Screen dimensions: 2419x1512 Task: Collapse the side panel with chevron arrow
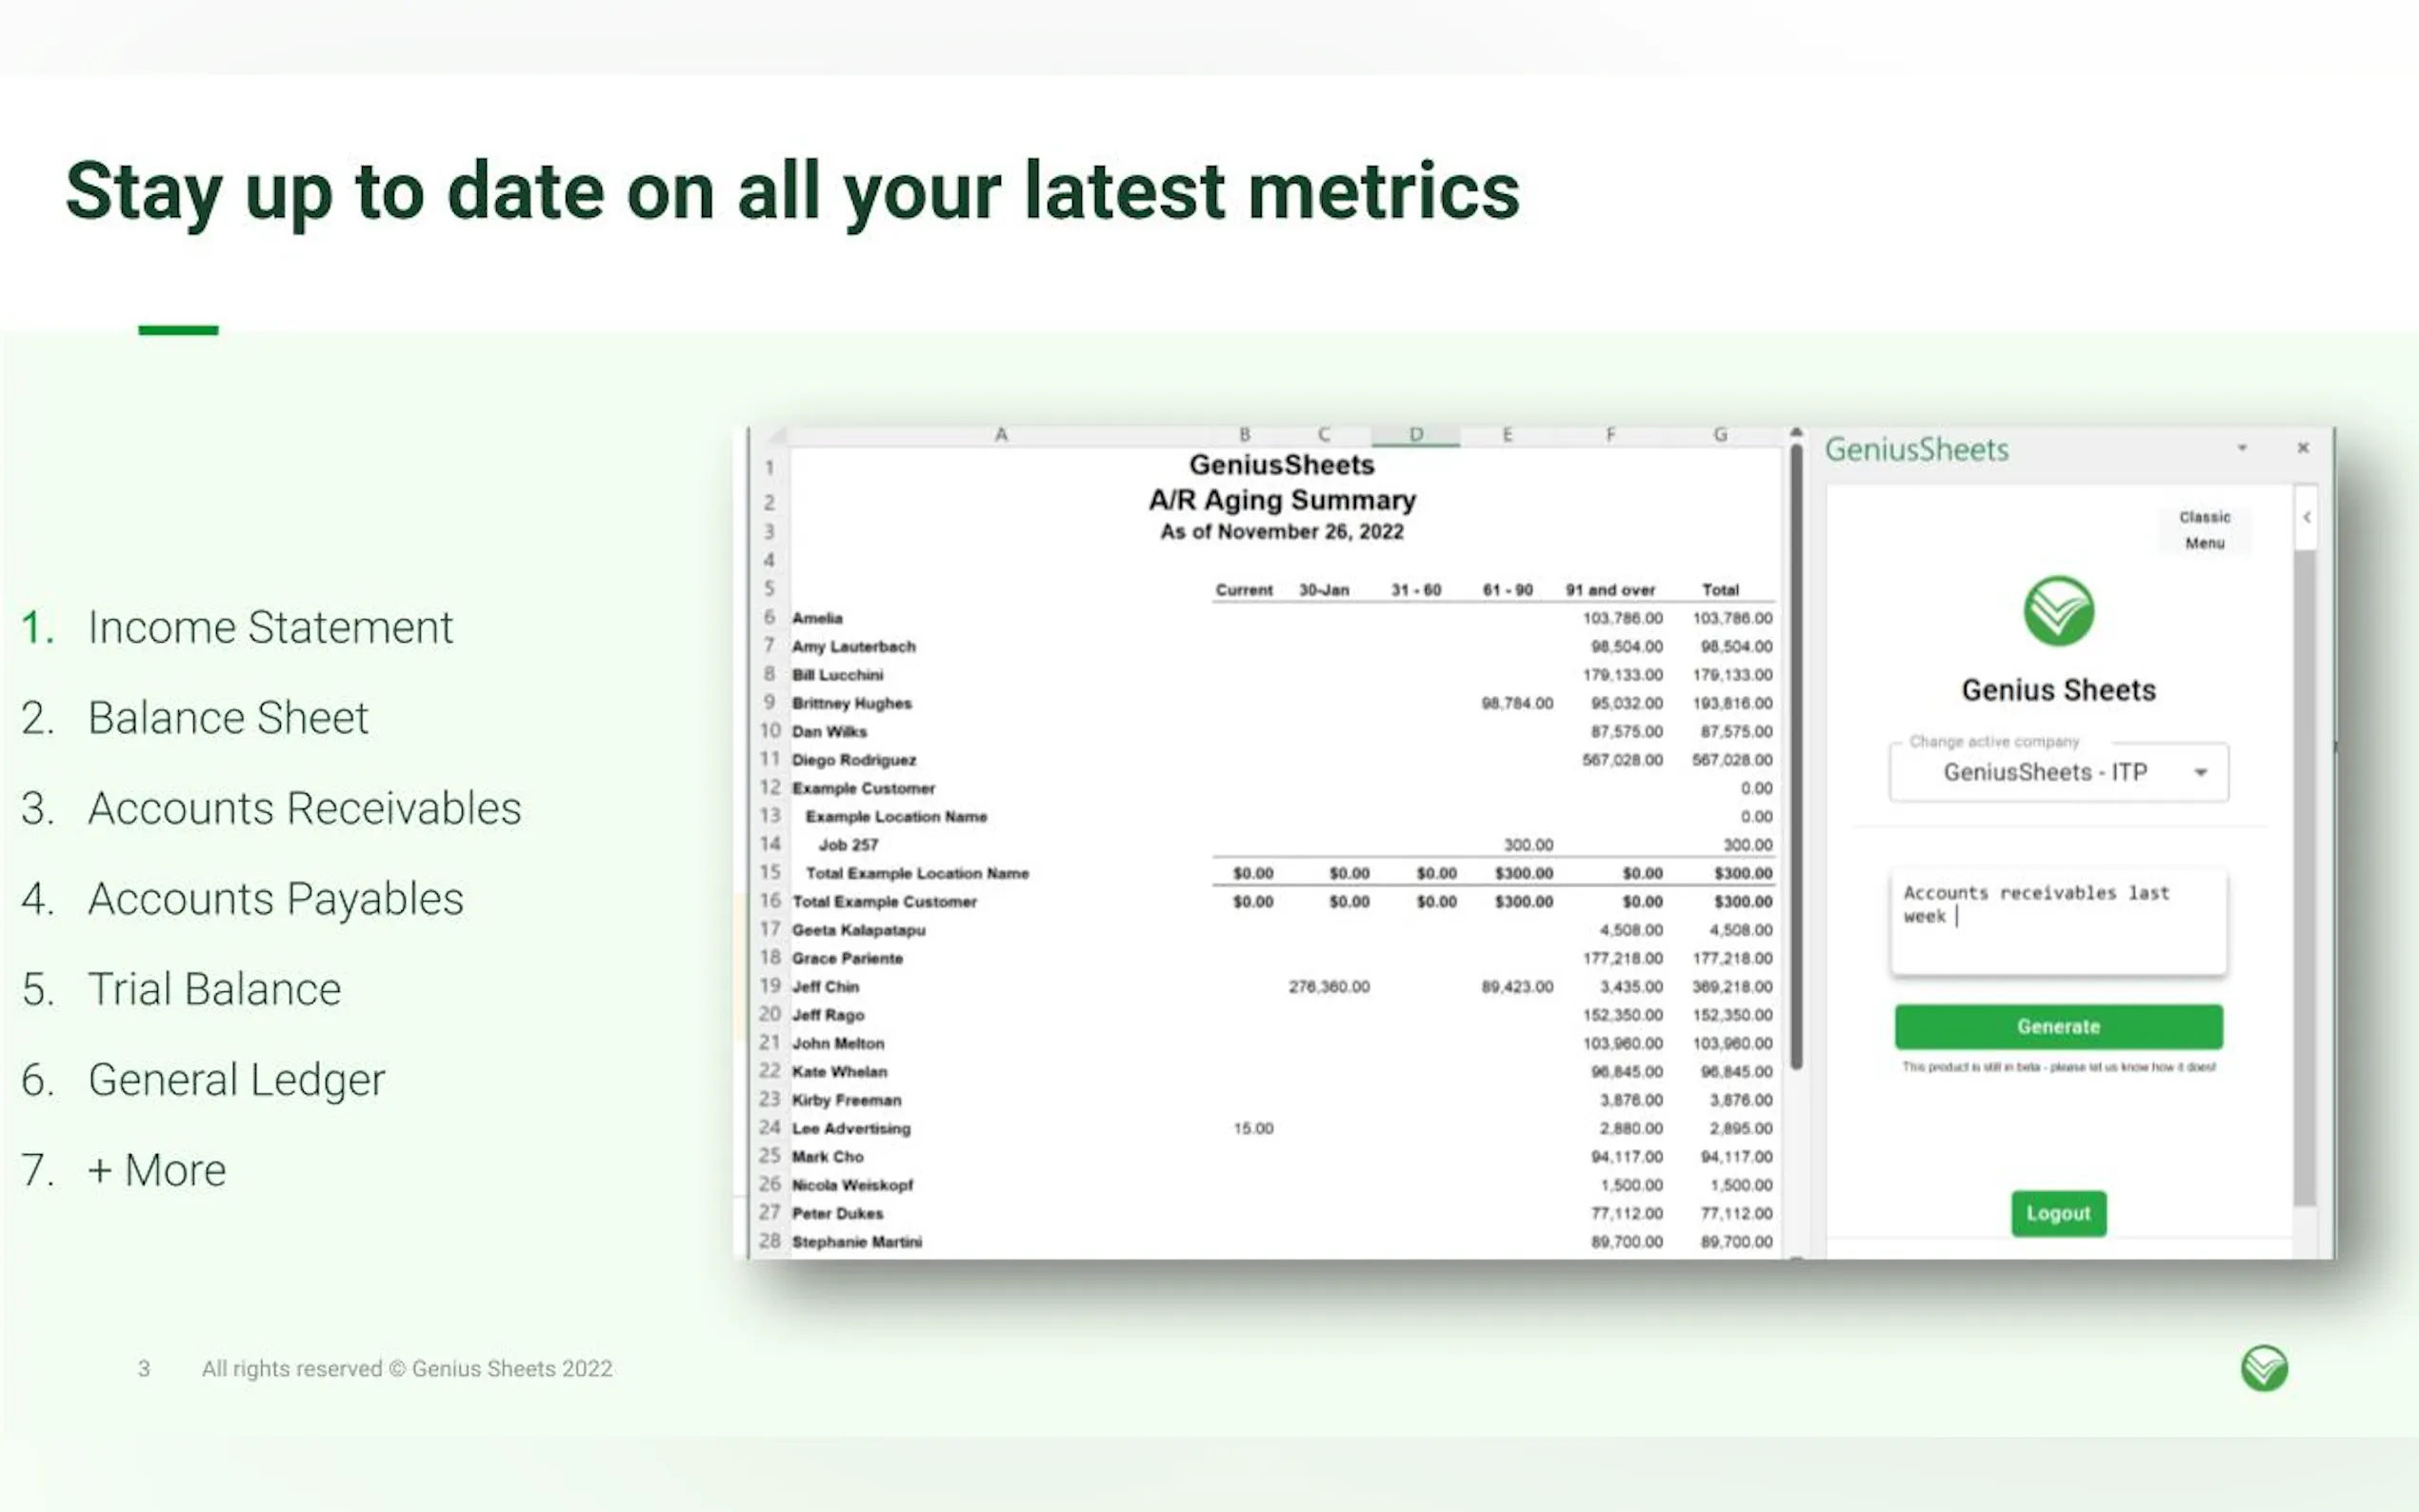point(2306,517)
